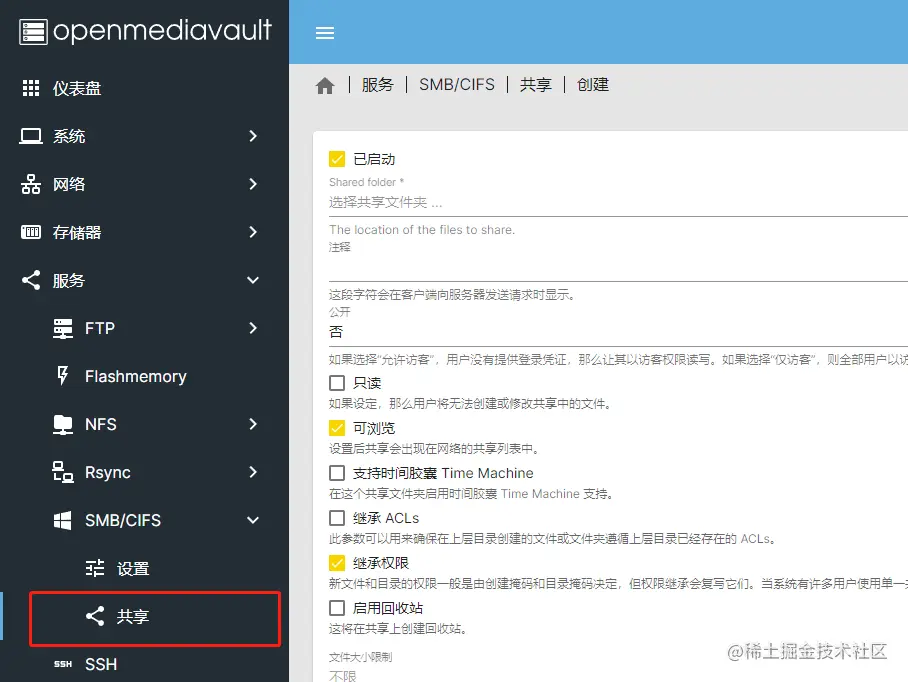
Task: Expand the NFS submenu chevron
Action: tap(252, 424)
